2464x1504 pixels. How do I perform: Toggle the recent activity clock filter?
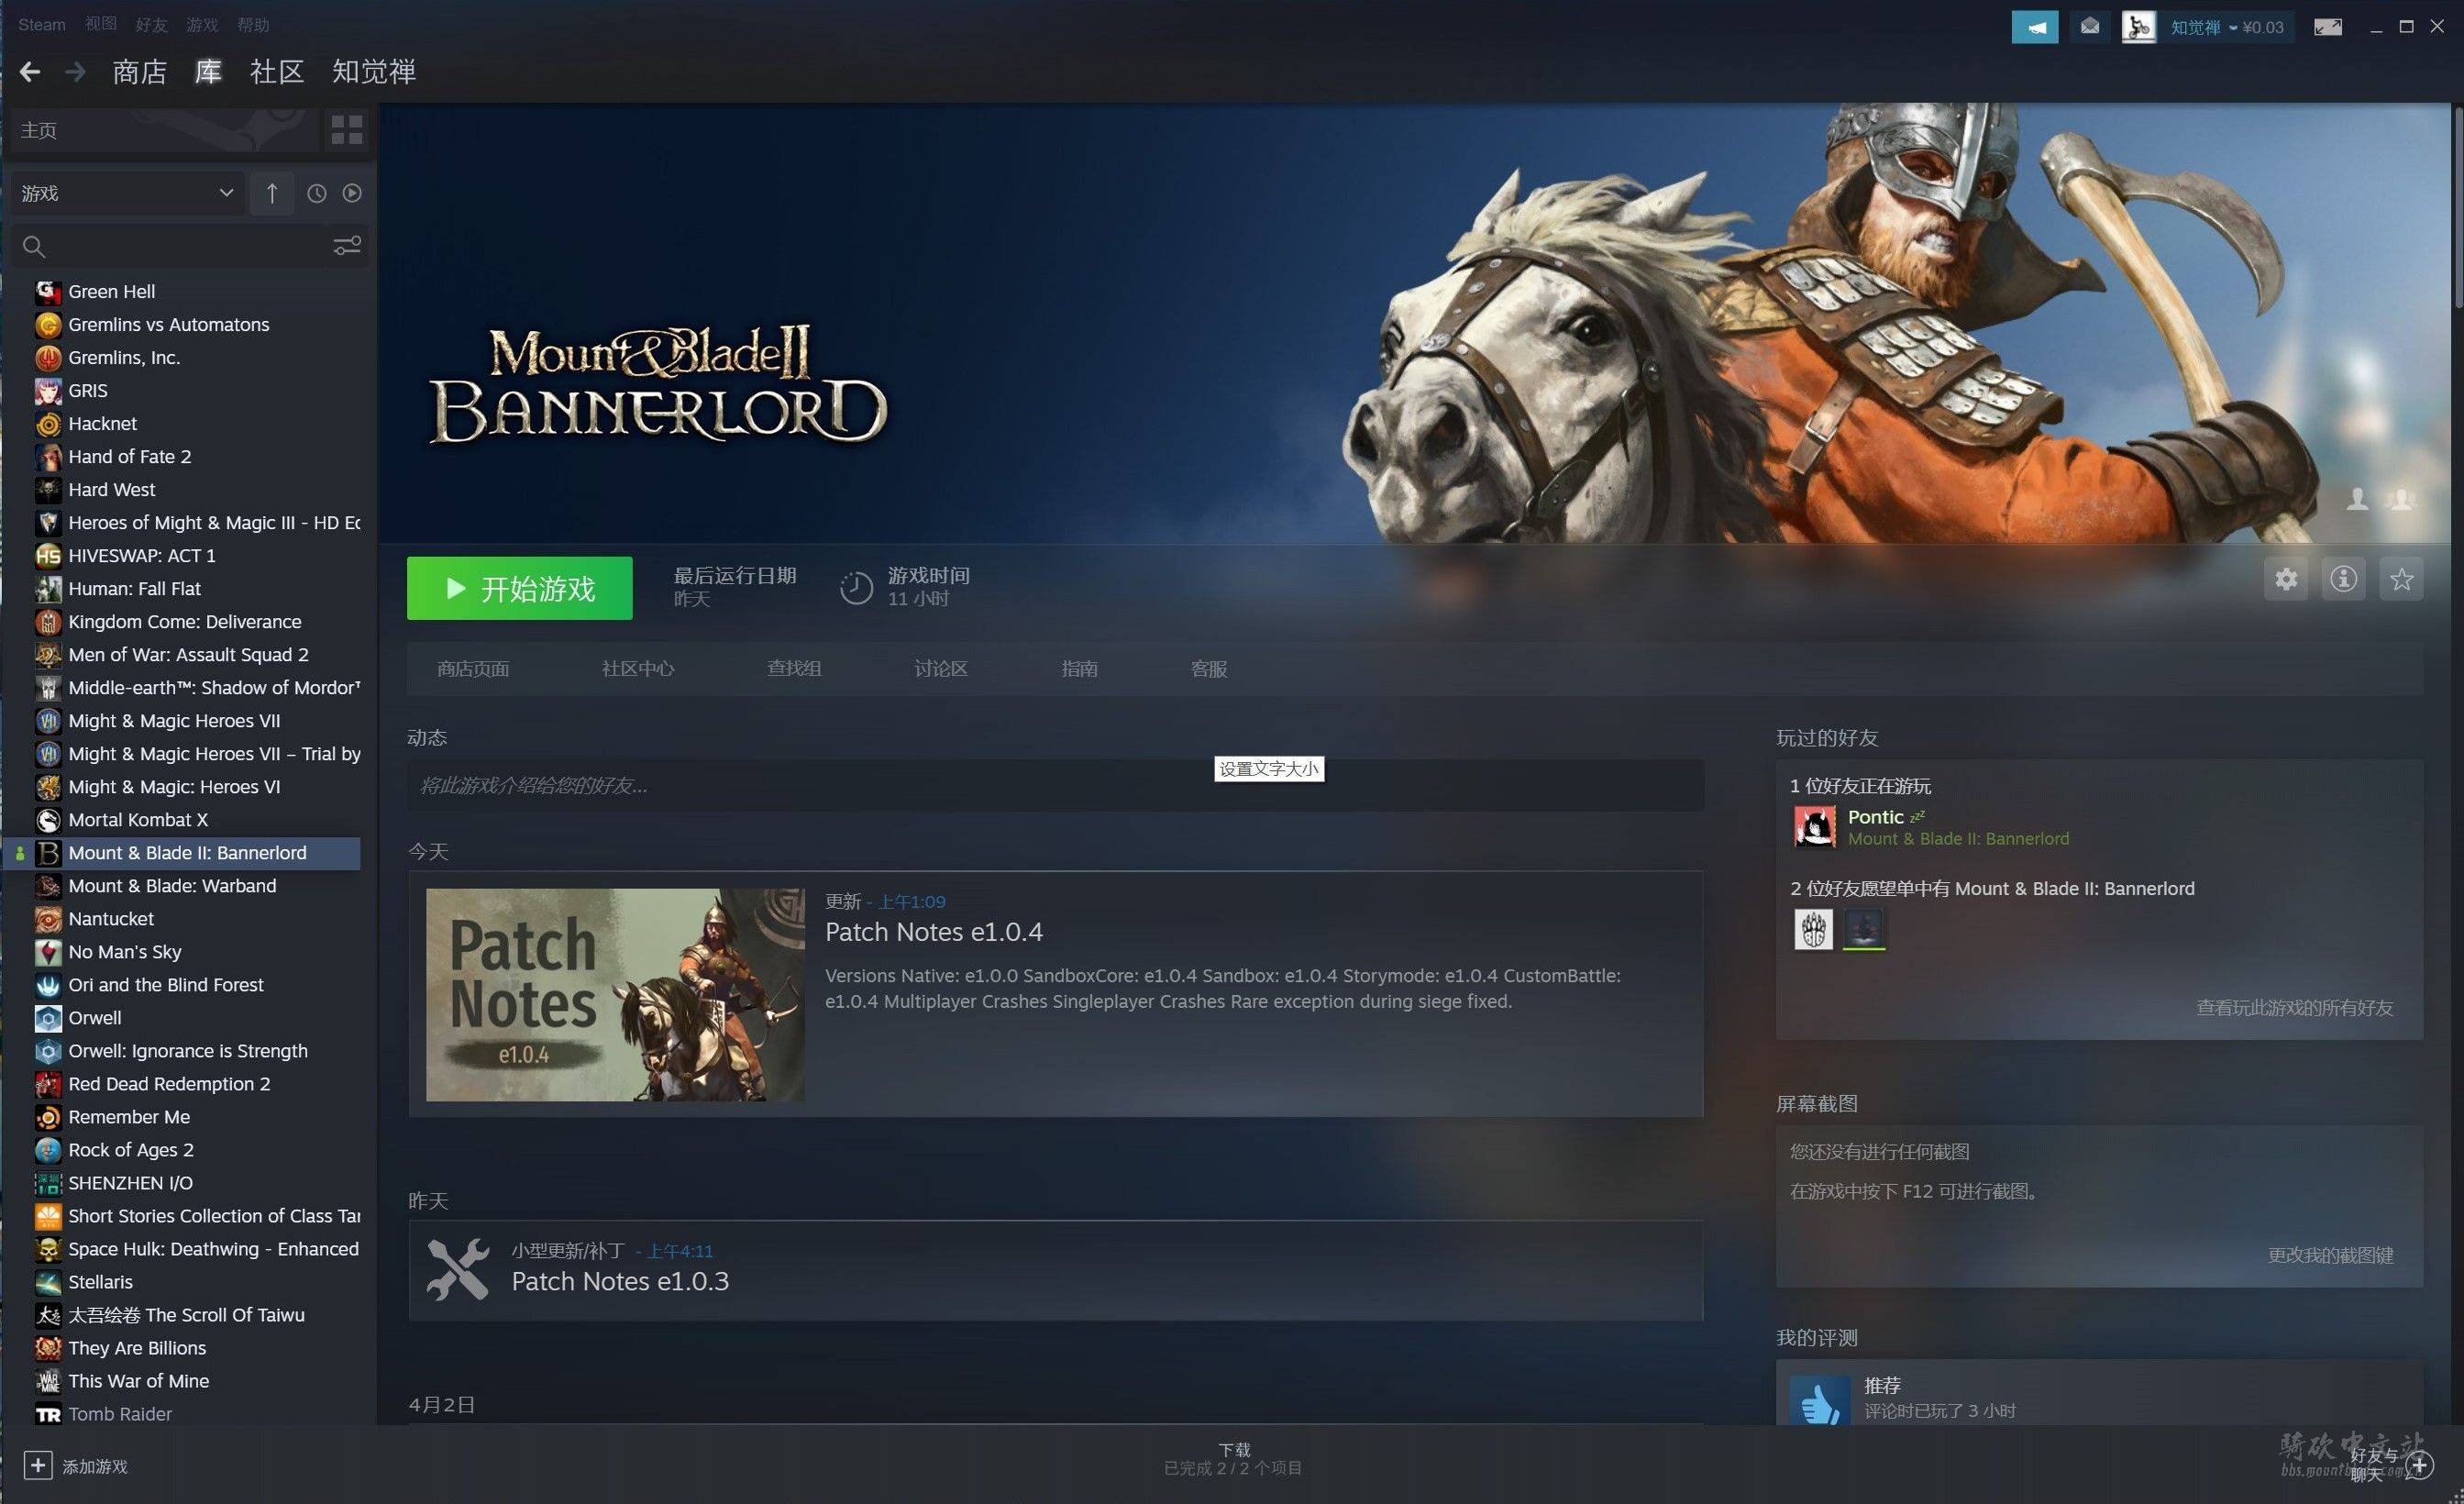pyautogui.click(x=316, y=193)
